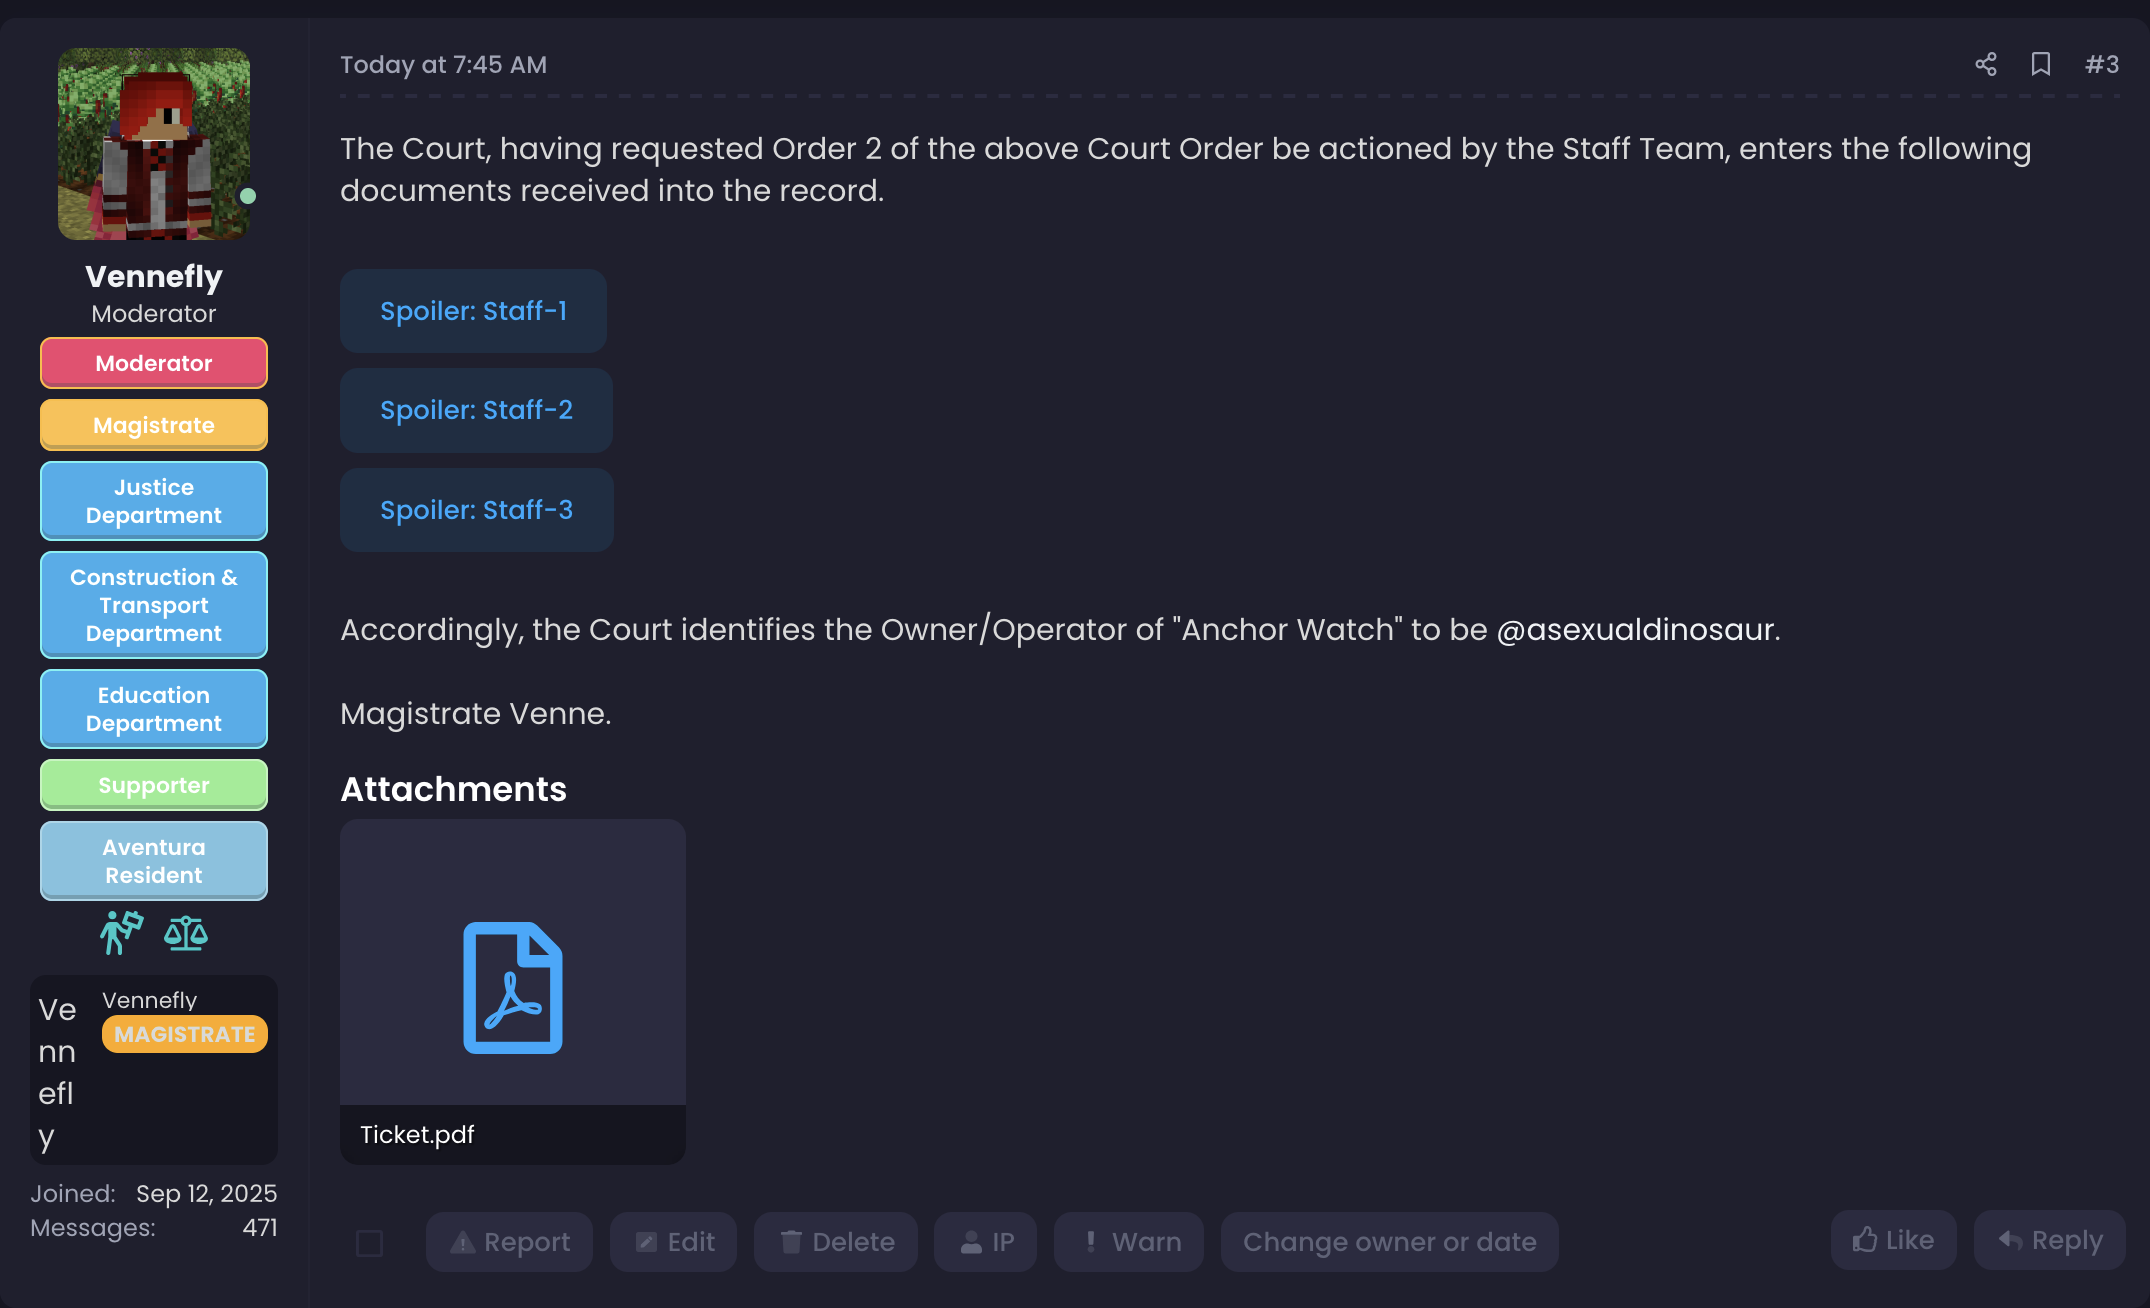Tick the post selection checkbox
The height and width of the screenshot is (1308, 2150).
369,1243
